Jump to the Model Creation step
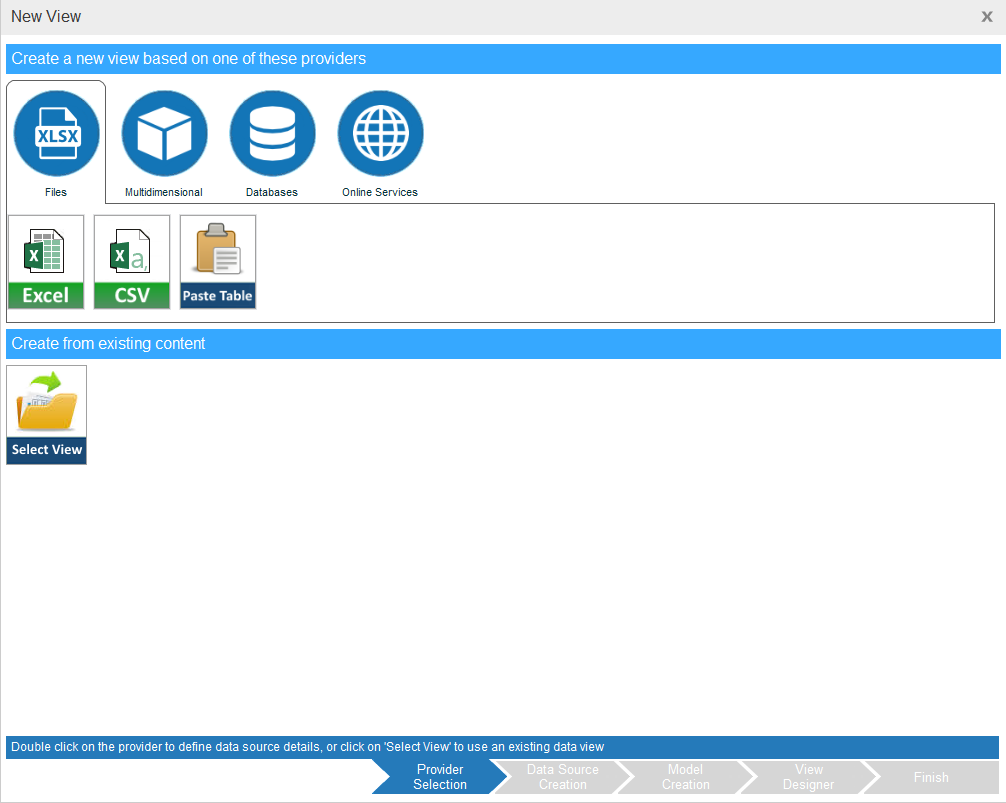 click(685, 777)
